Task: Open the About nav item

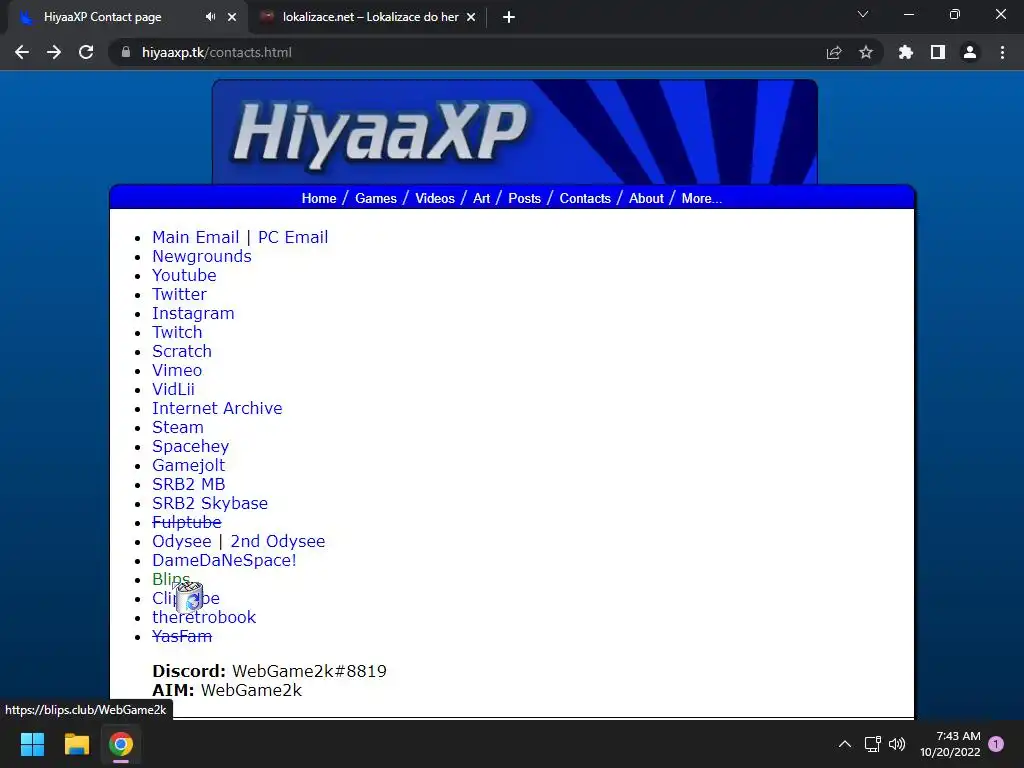Action: (x=646, y=199)
